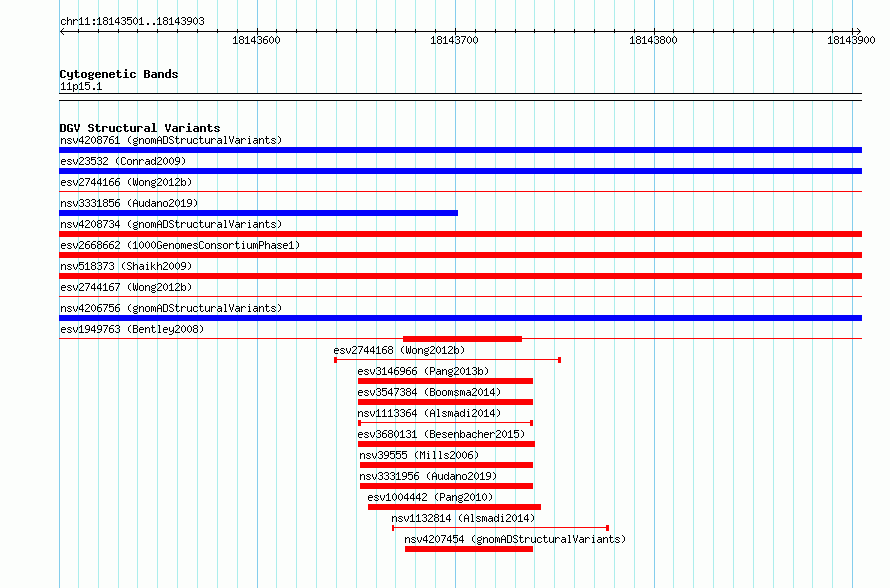Click the nsv3331856 (Audano2019) blue bar
Viewport: 890px width, 588px height.
point(258,213)
